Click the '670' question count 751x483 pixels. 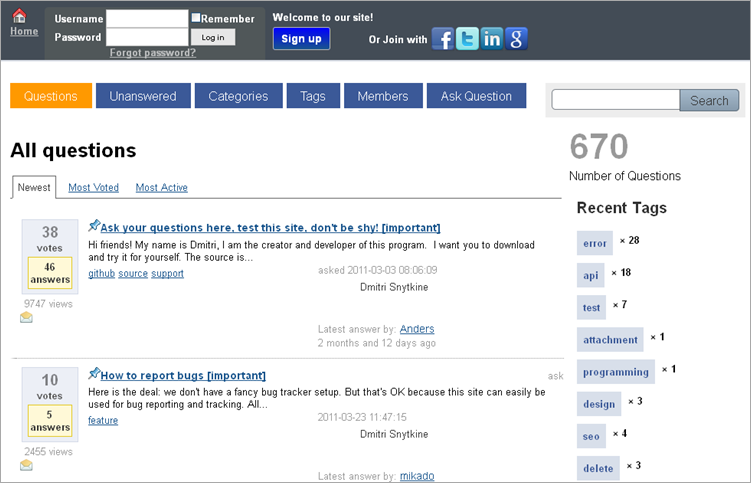pos(599,146)
